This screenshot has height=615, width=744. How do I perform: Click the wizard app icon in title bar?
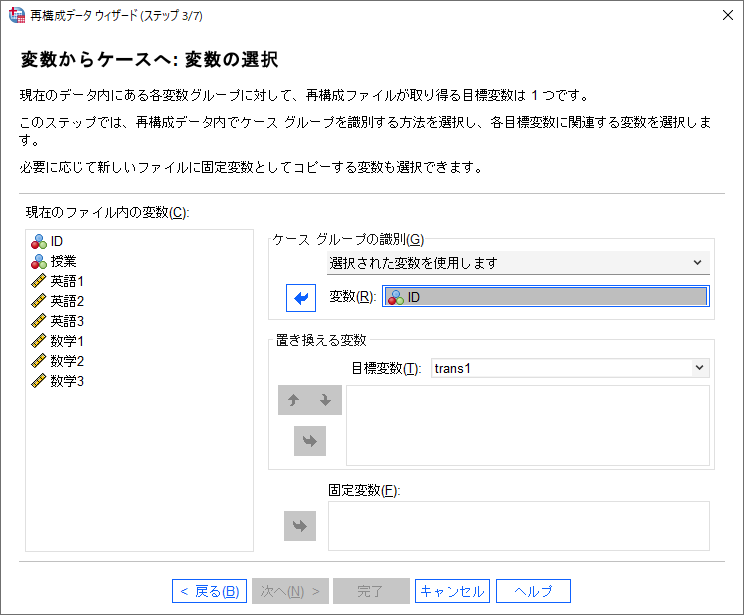17,16
